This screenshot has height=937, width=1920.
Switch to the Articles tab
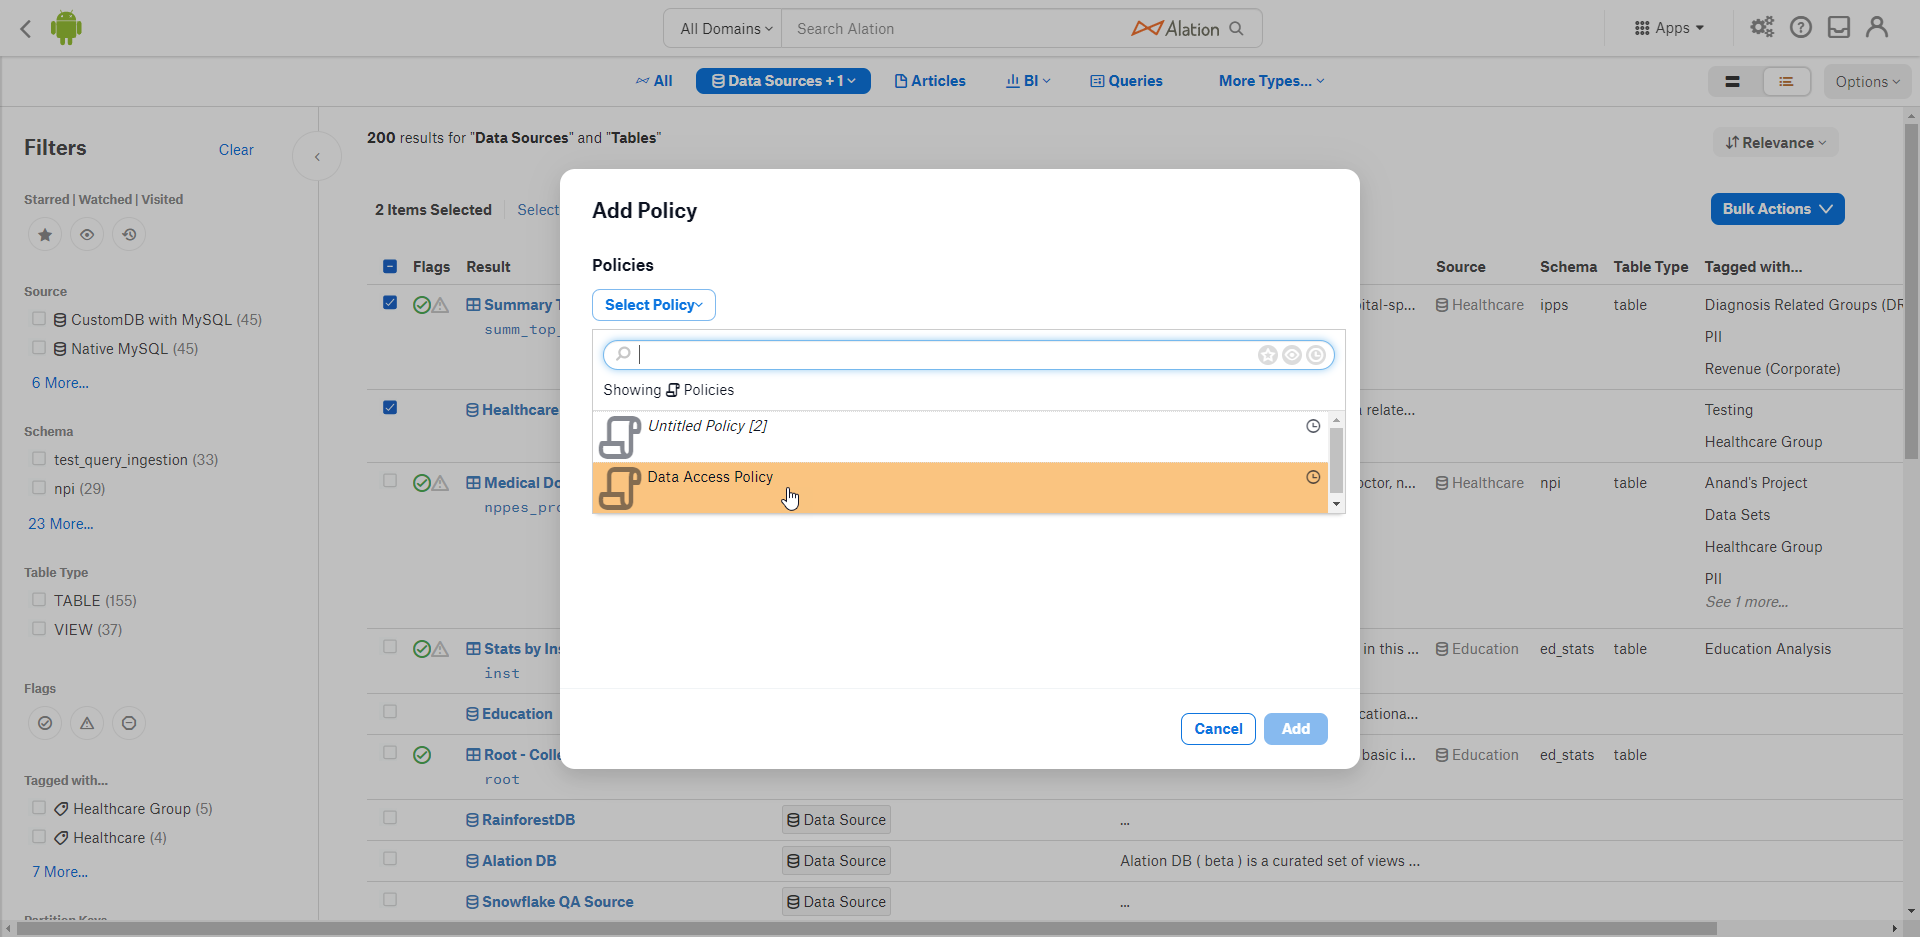coord(930,81)
